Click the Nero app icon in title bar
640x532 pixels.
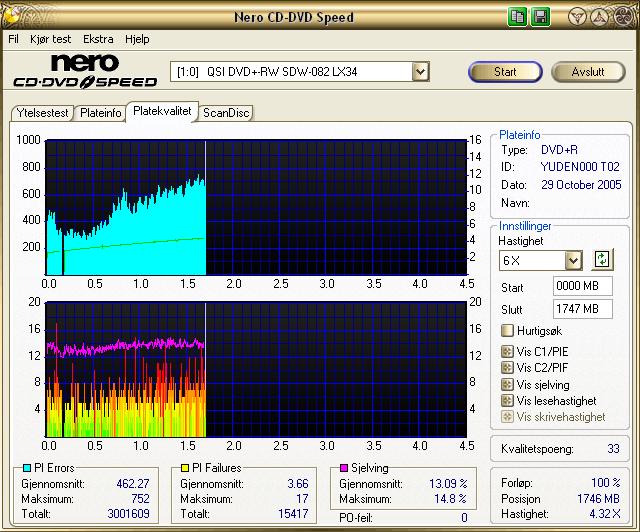pyautogui.click(x=11, y=16)
